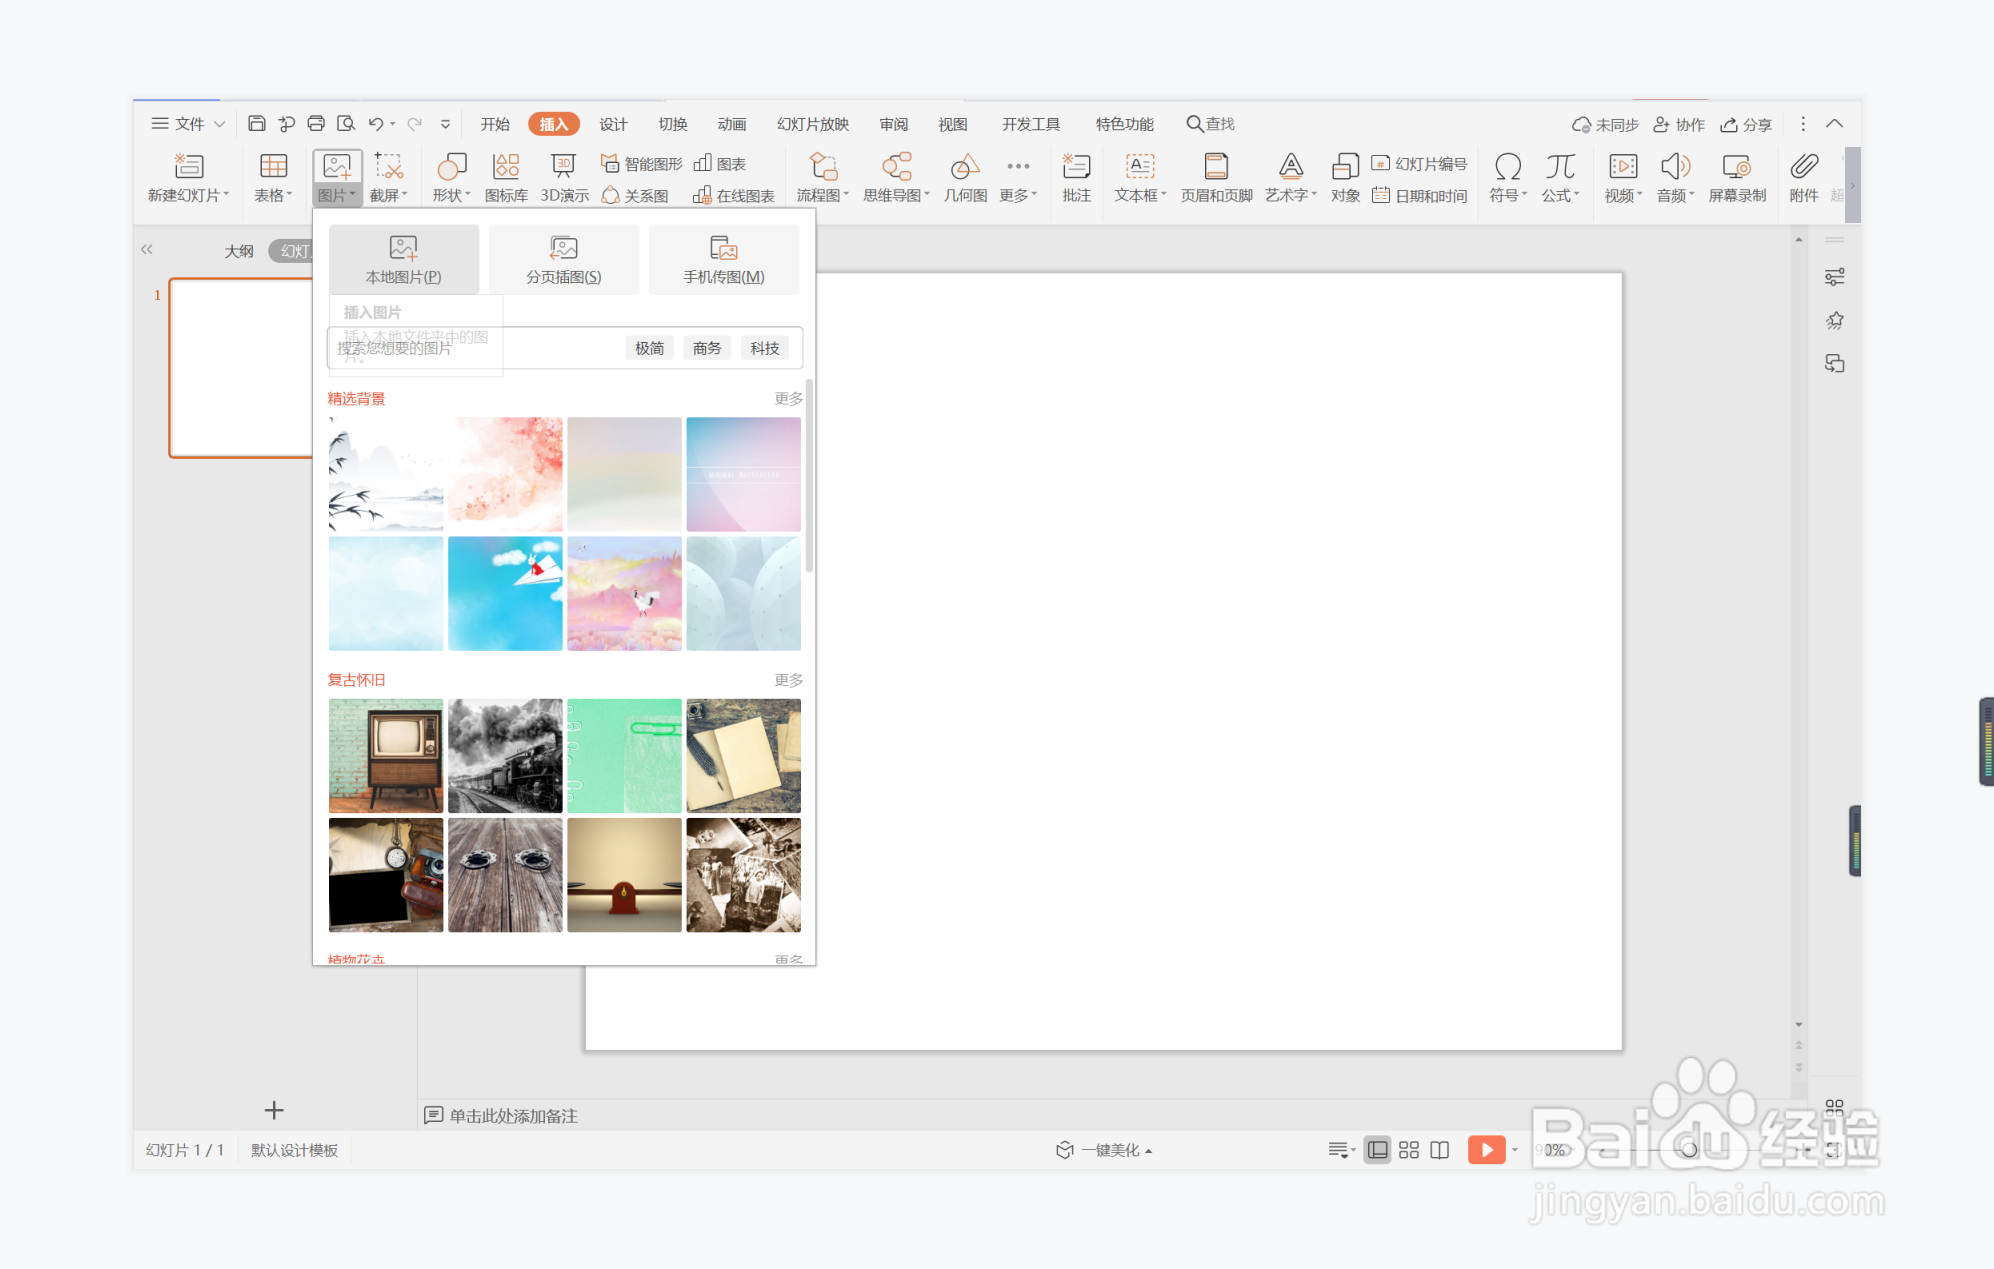Screen dimensions: 1994x1269
Task: Expand the quick access toolbar customize arrow
Action: 445,124
